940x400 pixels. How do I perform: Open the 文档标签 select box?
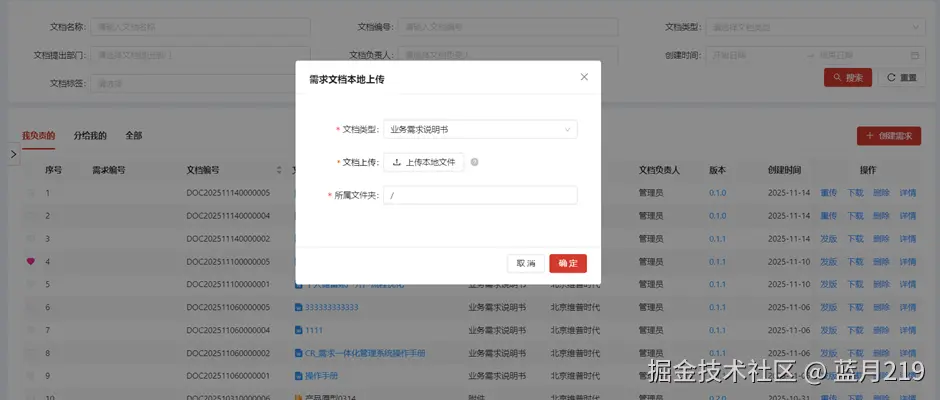point(200,83)
